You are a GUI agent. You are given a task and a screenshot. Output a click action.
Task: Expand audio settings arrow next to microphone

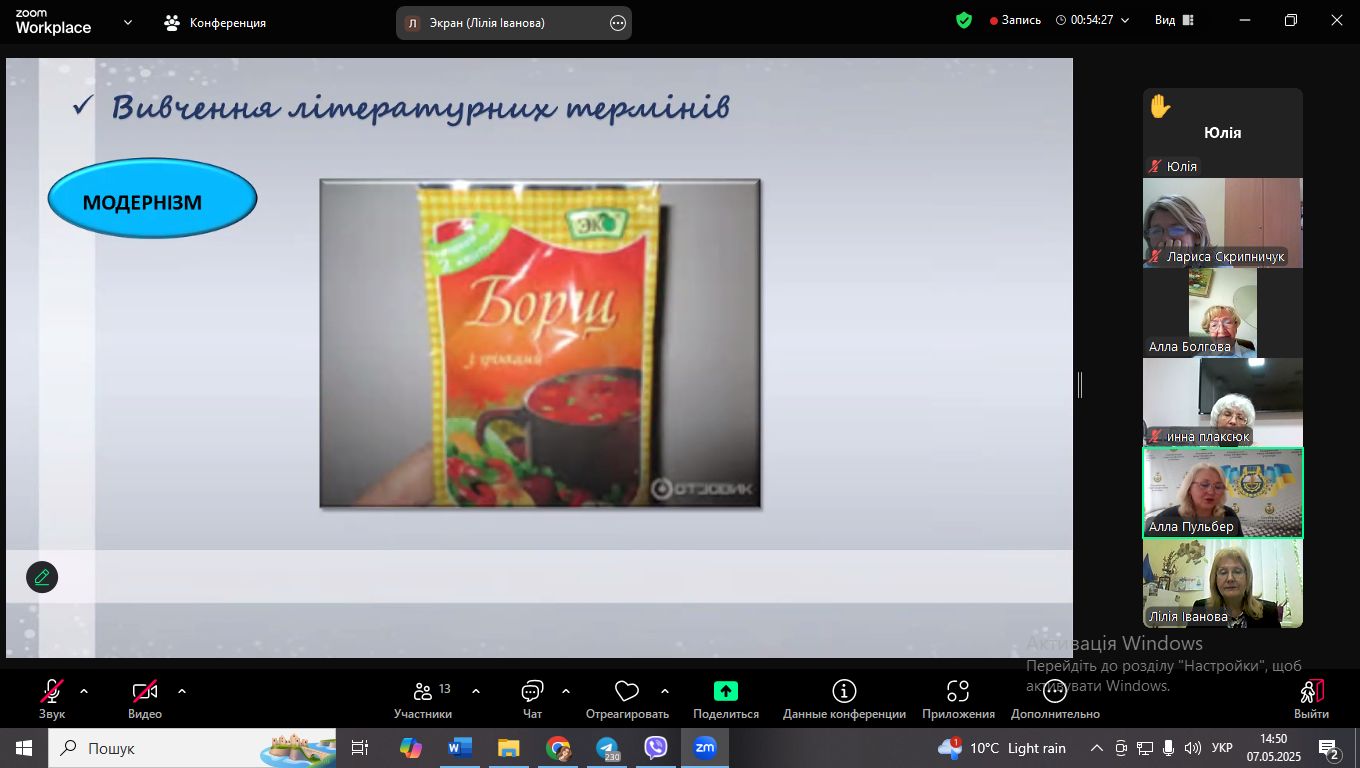pos(84,691)
